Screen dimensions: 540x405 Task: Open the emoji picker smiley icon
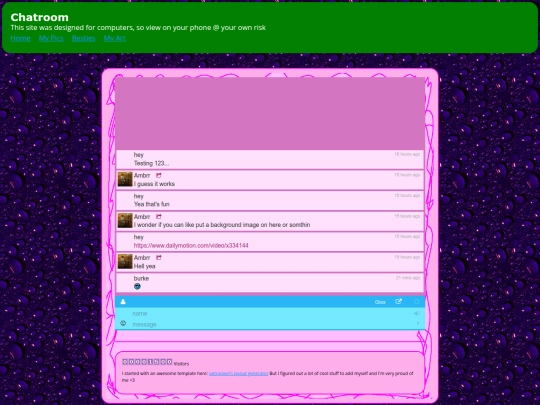pos(123,323)
